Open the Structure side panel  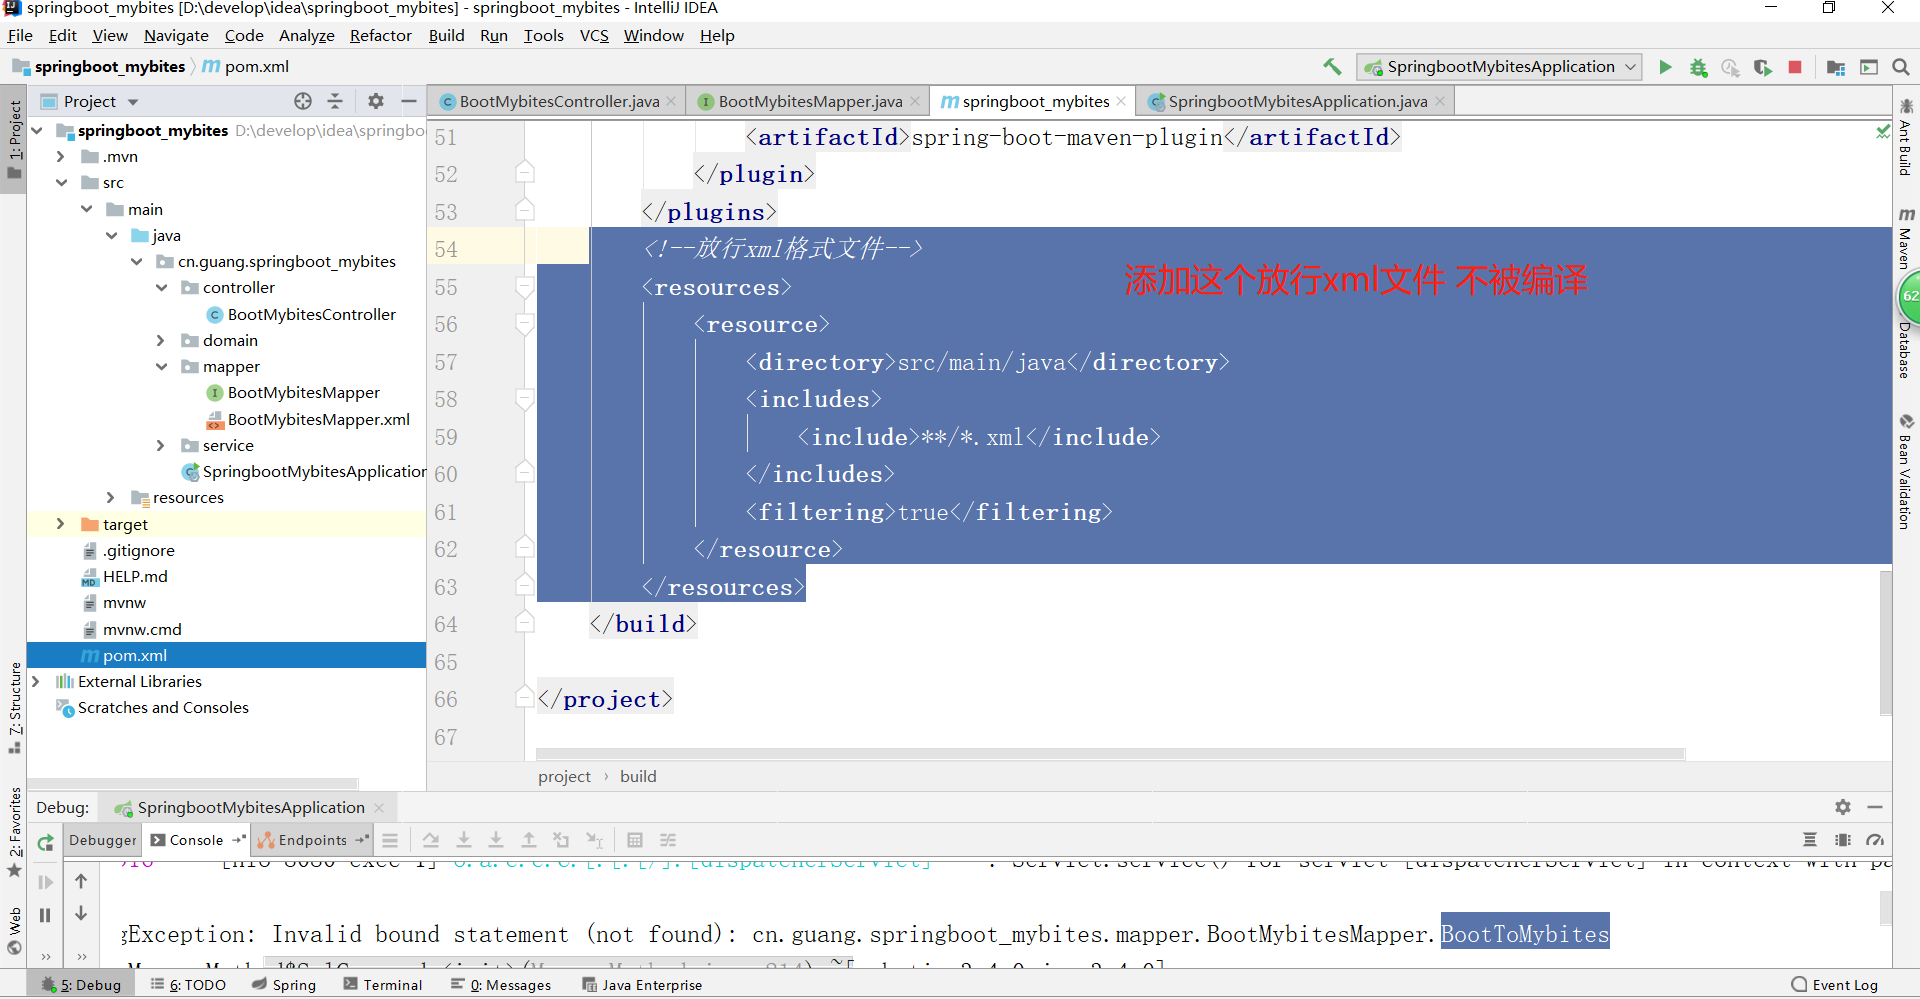tap(15, 708)
